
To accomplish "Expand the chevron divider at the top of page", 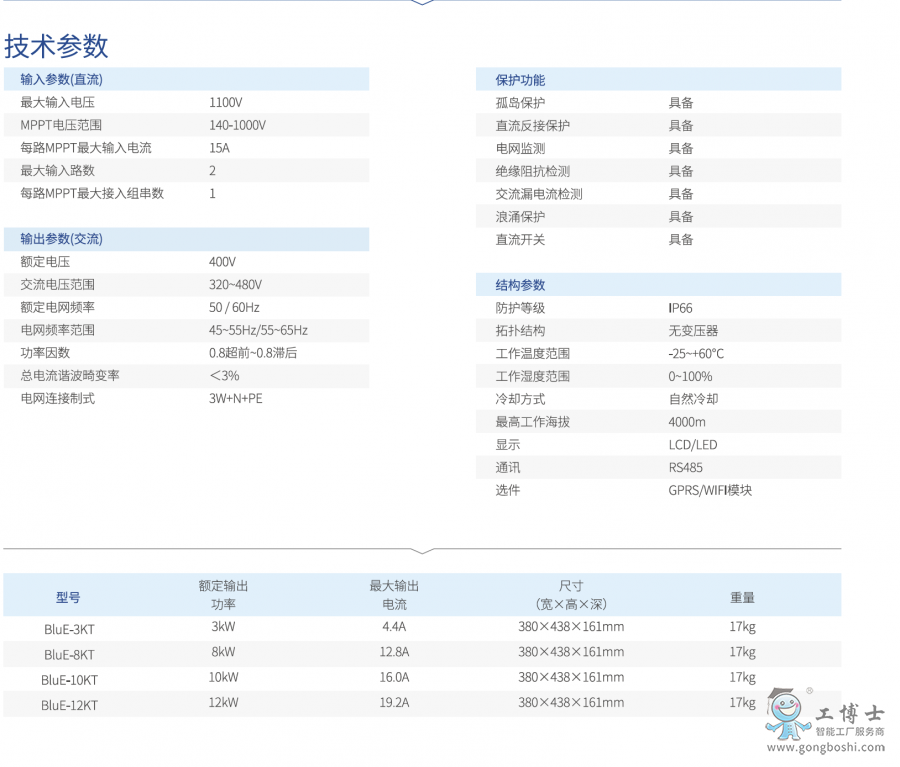I will pyautogui.click(x=424, y=3).
